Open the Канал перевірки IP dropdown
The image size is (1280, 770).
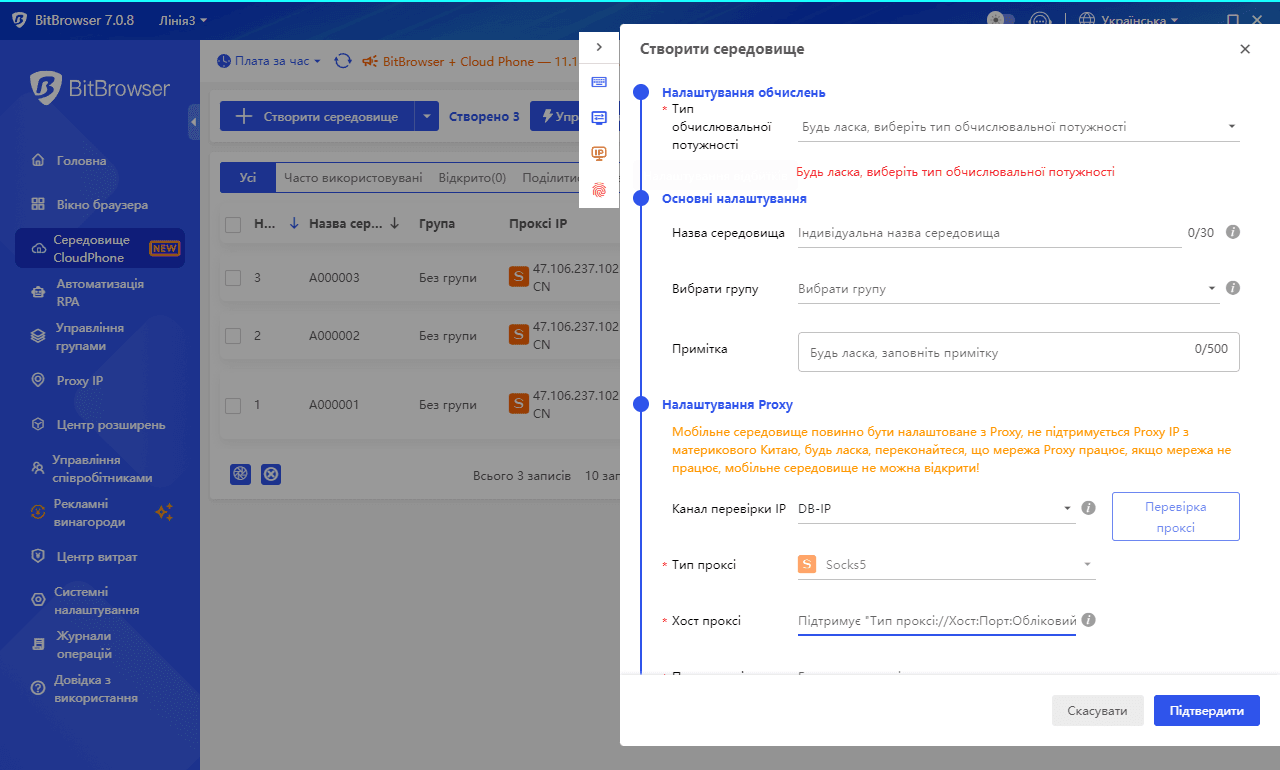(935, 509)
